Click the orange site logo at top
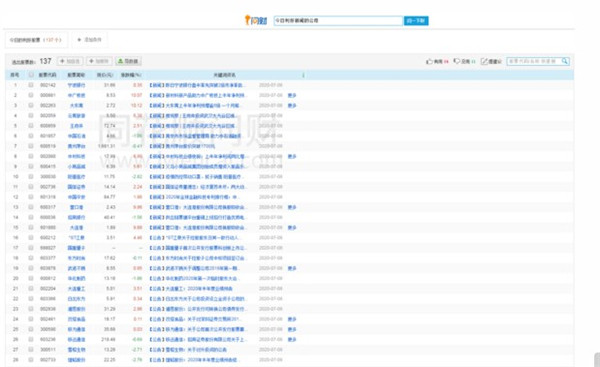 [256, 20]
